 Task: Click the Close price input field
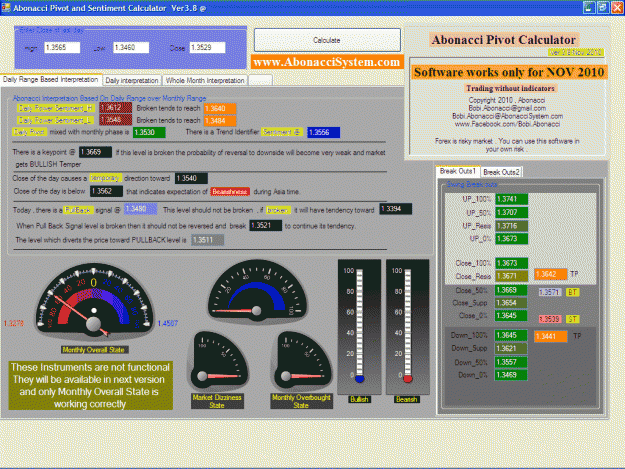207,47
